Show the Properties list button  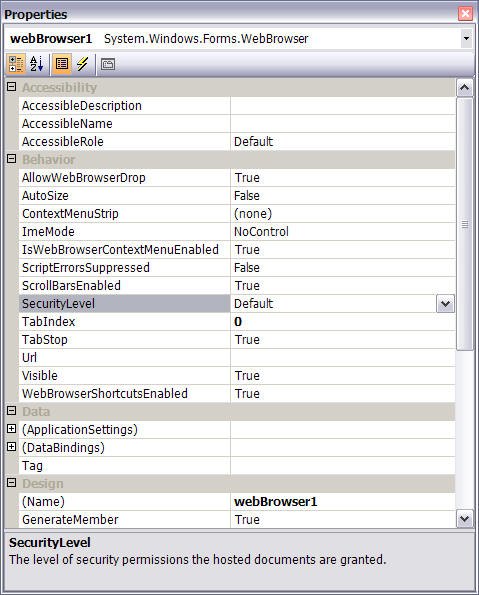tap(61, 64)
